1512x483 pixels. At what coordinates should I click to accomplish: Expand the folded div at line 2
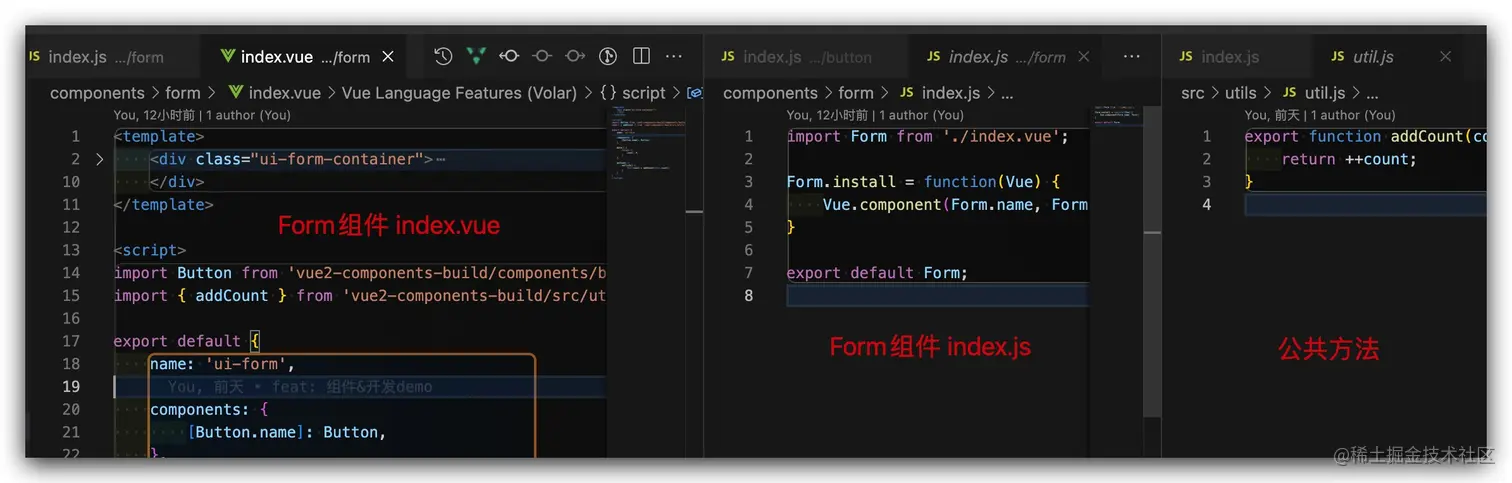pos(99,159)
